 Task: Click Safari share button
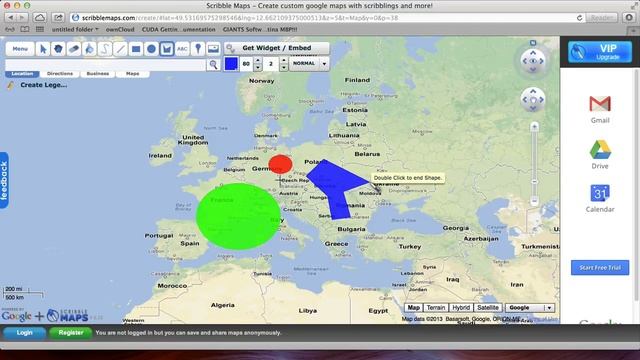(x=58, y=18)
